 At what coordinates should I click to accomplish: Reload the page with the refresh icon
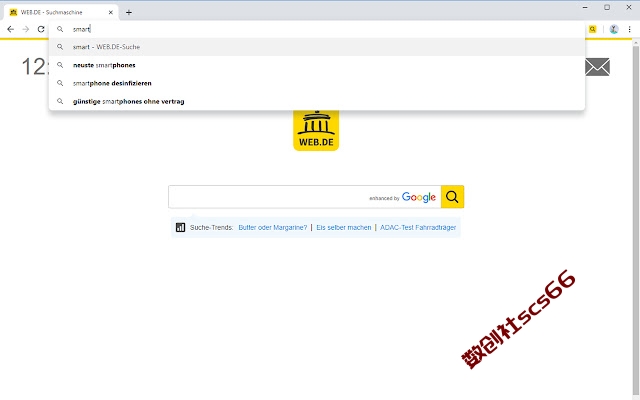(x=41, y=29)
